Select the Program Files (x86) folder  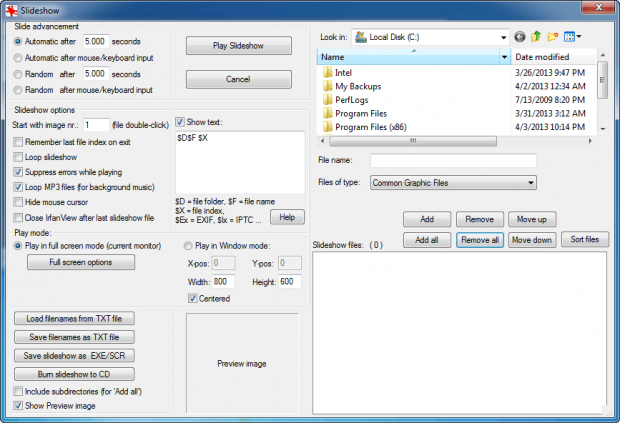tap(364, 127)
